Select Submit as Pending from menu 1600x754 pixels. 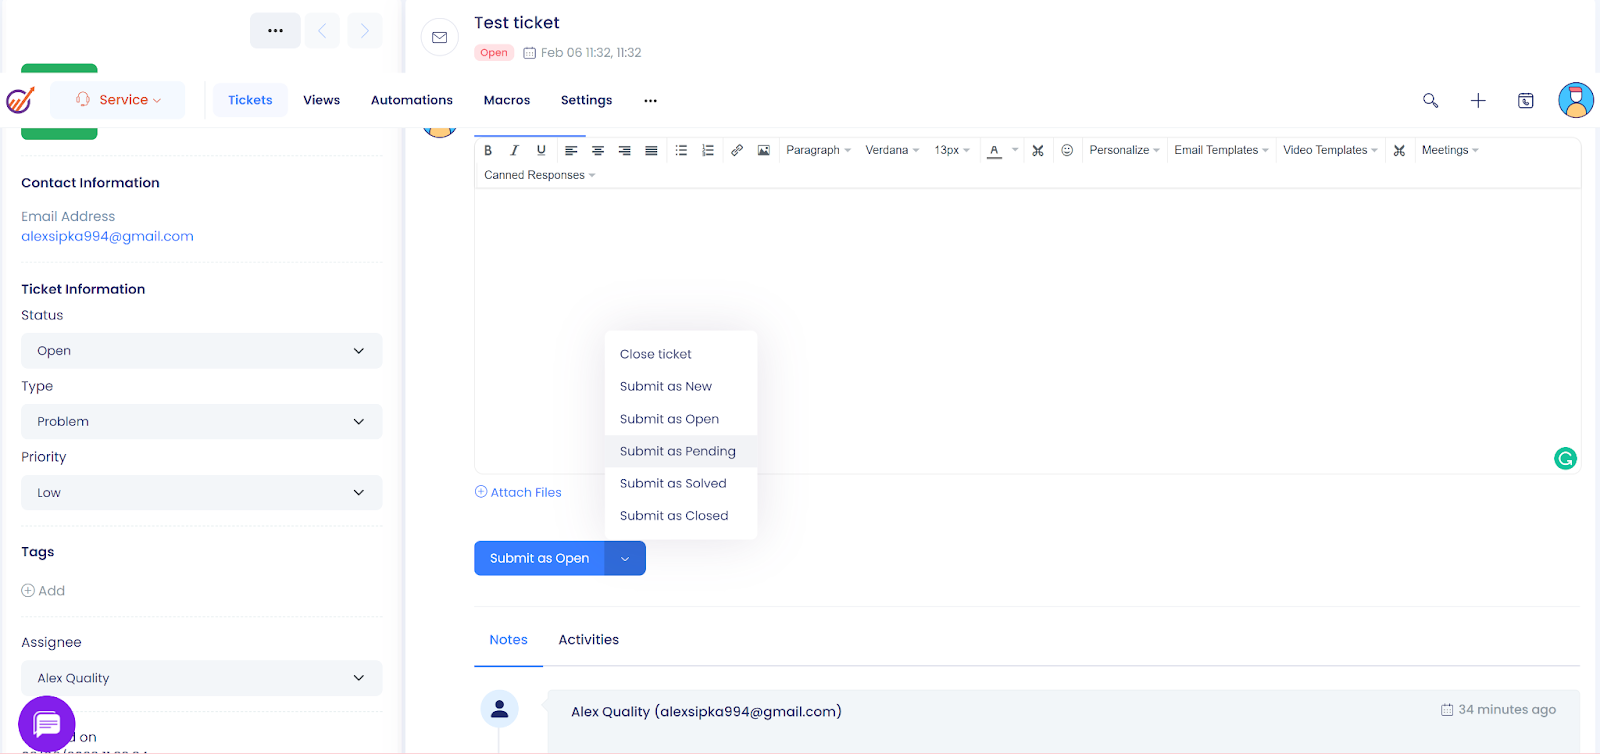[x=677, y=451]
